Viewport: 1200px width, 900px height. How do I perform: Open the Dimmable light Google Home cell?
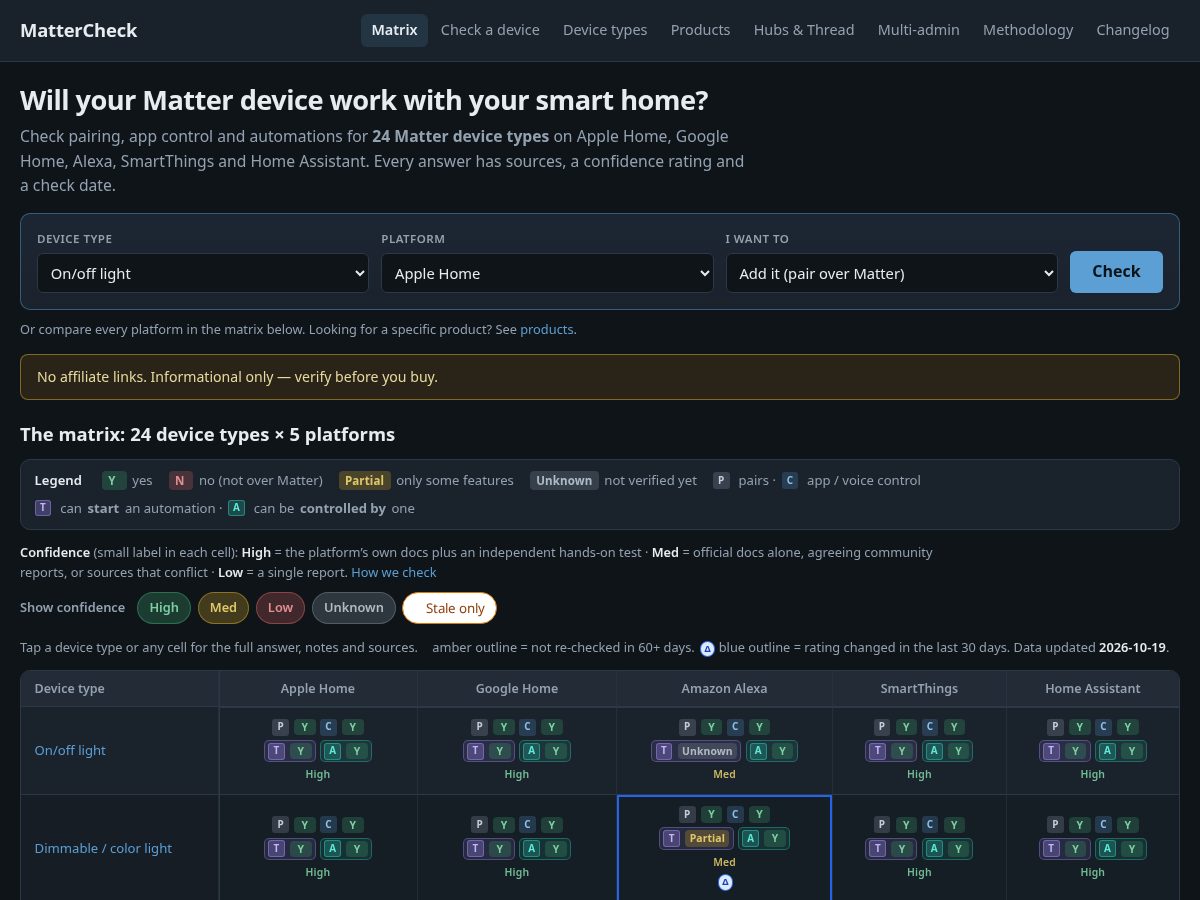click(x=517, y=848)
